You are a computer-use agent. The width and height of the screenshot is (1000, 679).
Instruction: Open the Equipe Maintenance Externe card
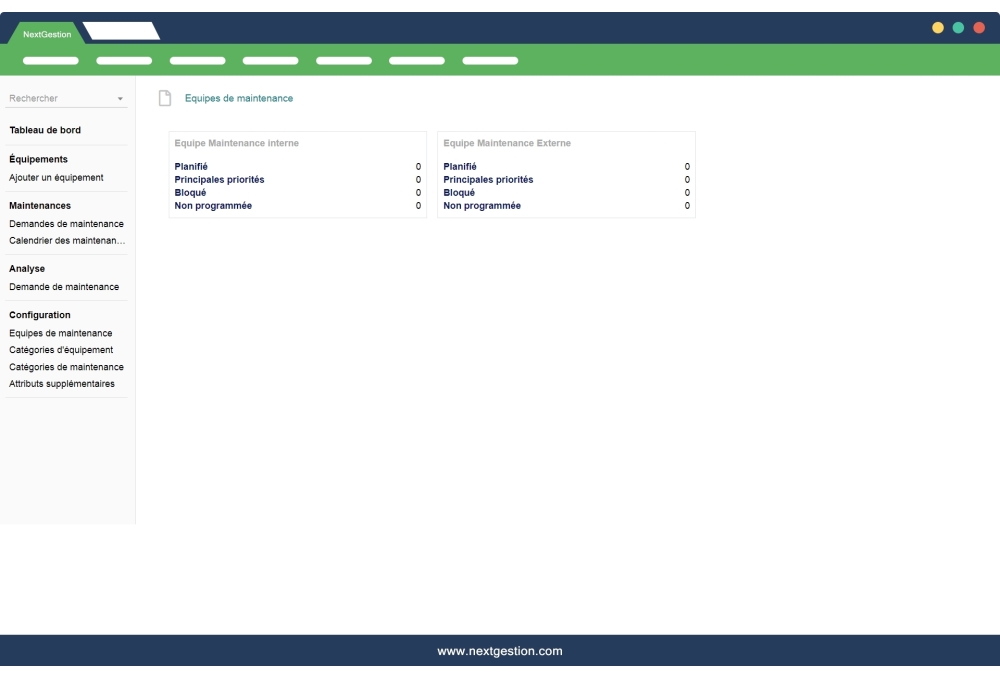(507, 143)
